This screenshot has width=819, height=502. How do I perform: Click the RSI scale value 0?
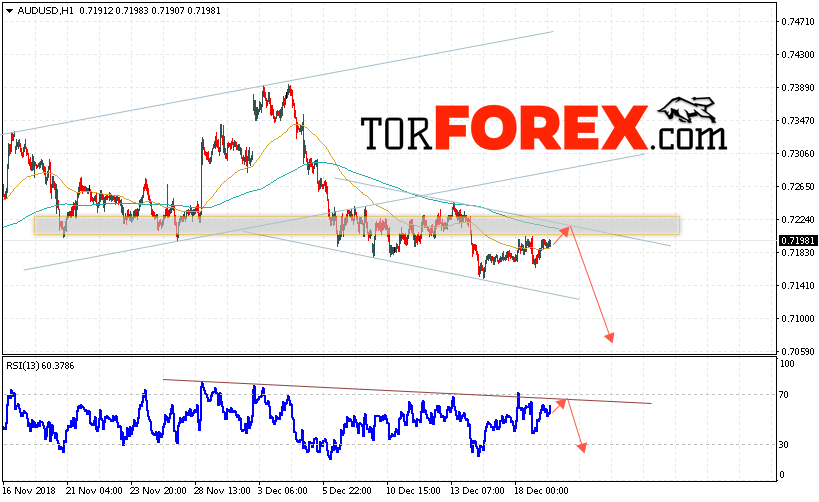(782, 475)
